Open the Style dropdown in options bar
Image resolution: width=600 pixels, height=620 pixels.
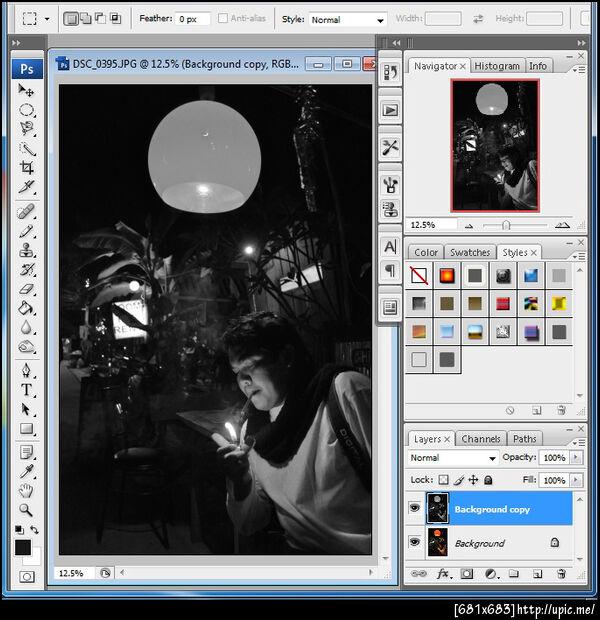(347, 19)
